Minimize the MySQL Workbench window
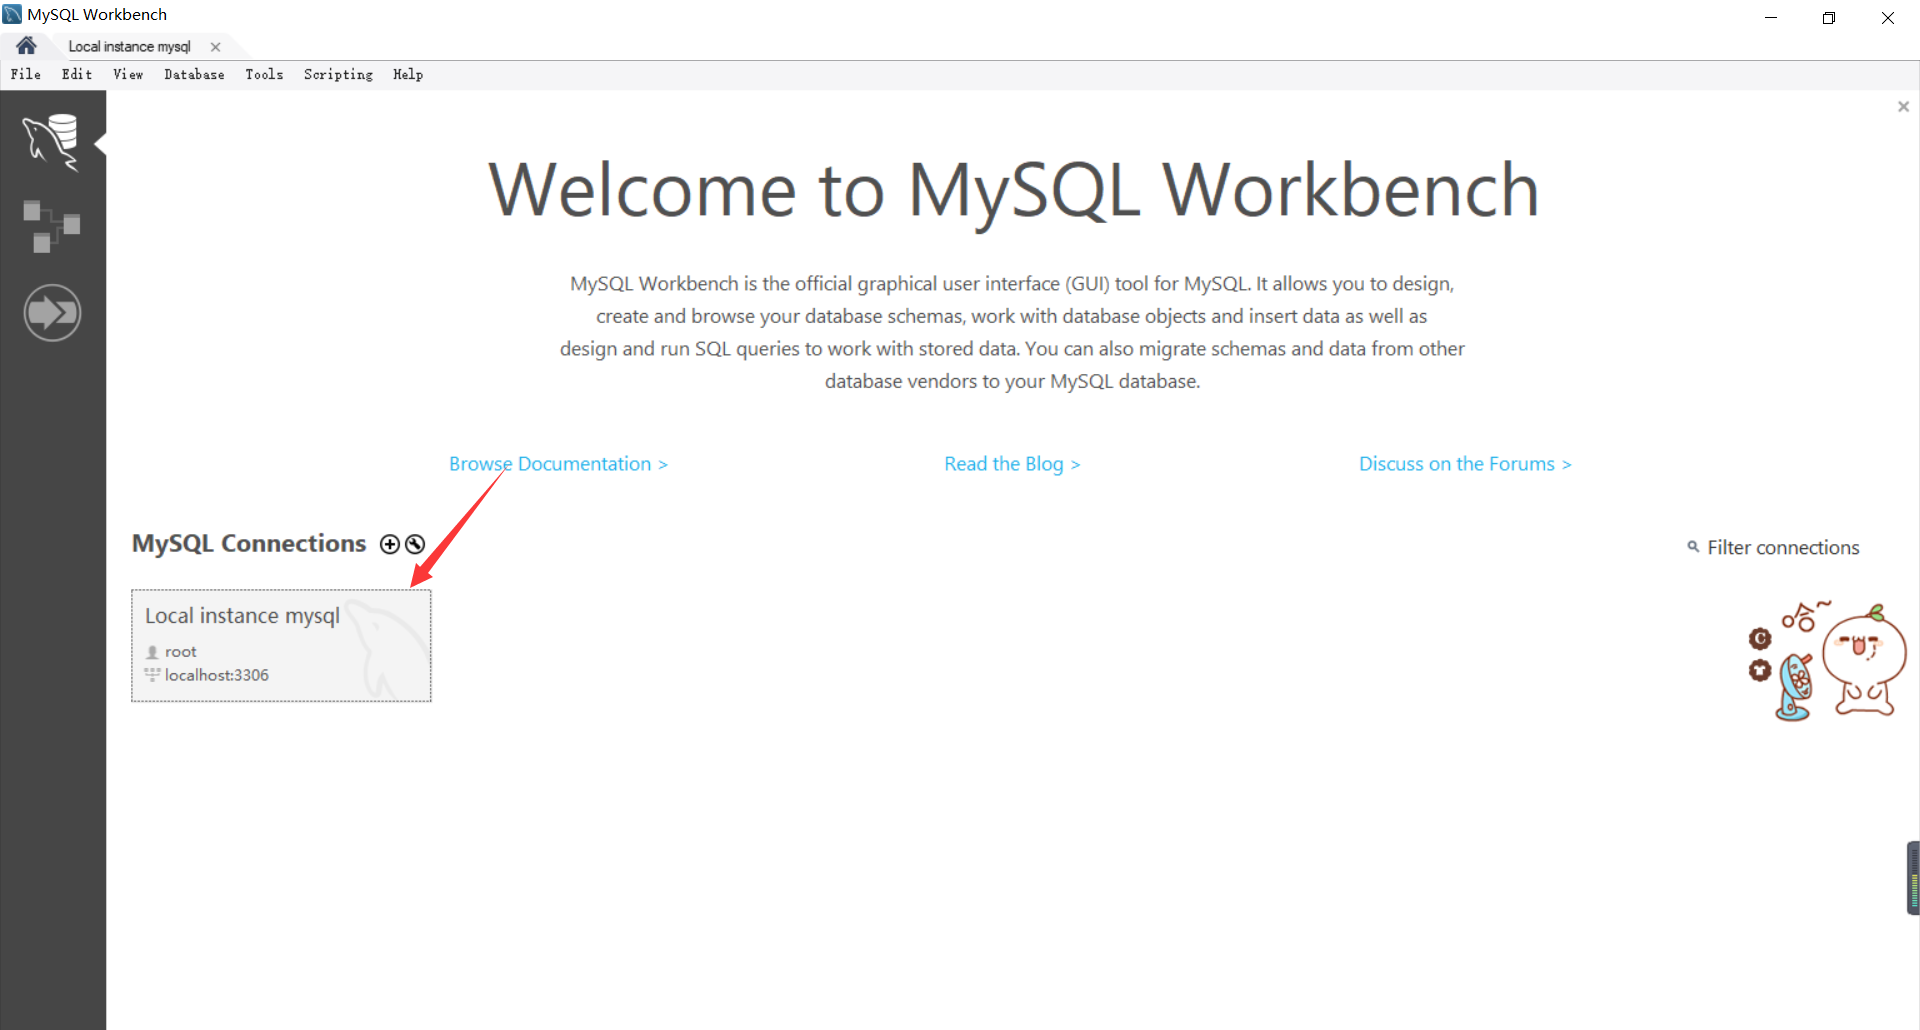1920x1030 pixels. pyautogui.click(x=1771, y=17)
